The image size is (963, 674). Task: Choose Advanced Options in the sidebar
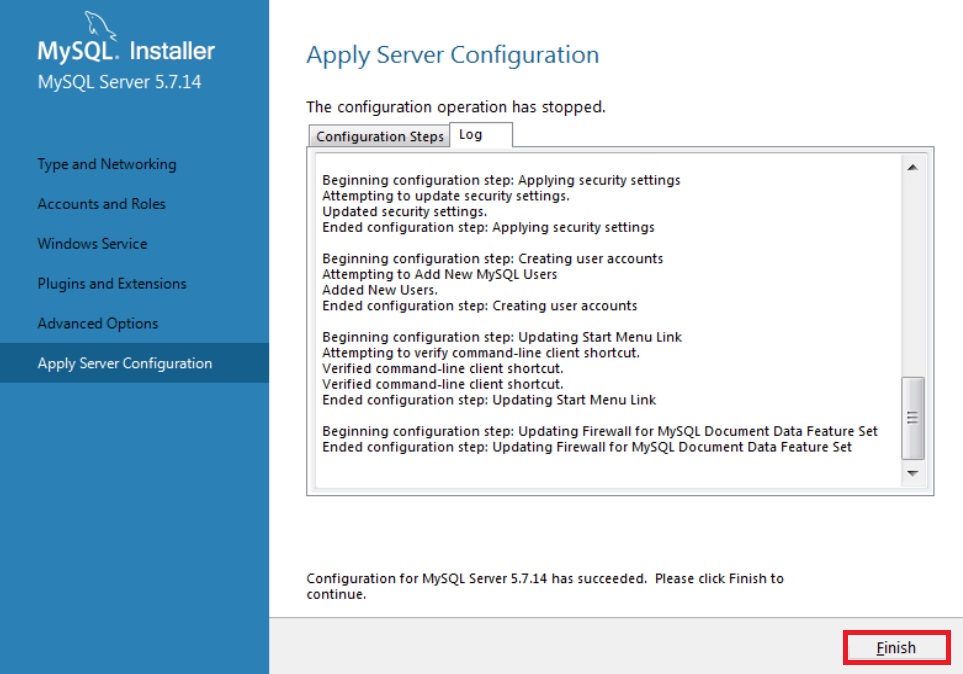coord(98,324)
